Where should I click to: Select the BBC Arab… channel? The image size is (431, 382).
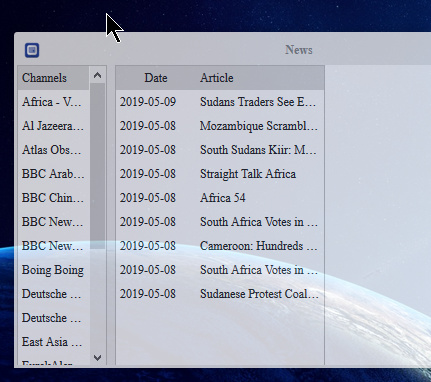(54, 174)
